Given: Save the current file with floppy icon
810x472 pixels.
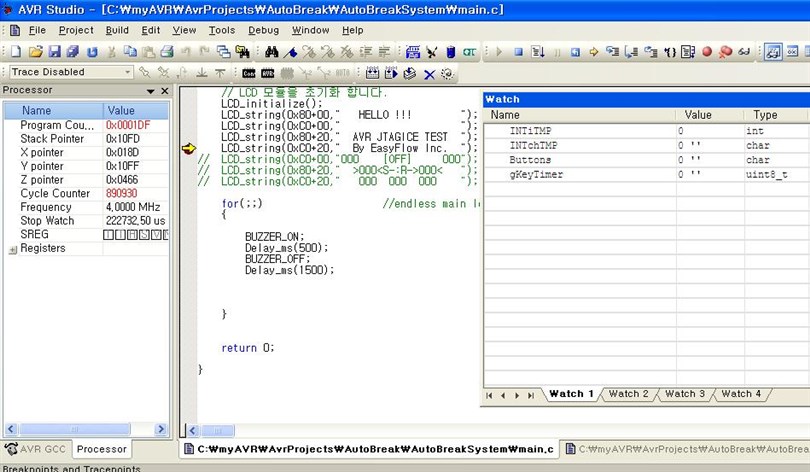Looking at the screenshot, I should point(54,52).
